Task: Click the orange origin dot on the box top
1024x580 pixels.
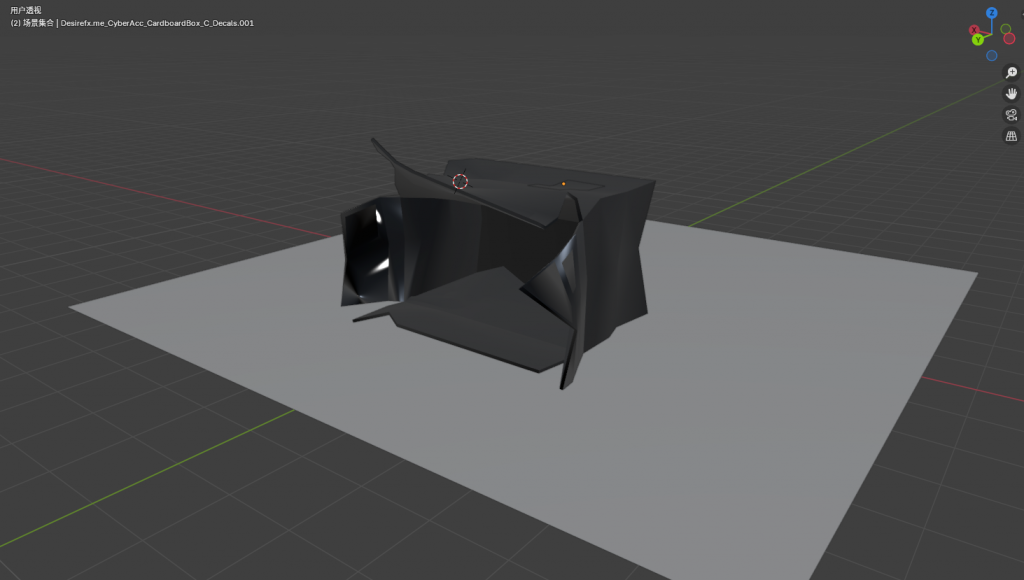Action: [x=564, y=184]
